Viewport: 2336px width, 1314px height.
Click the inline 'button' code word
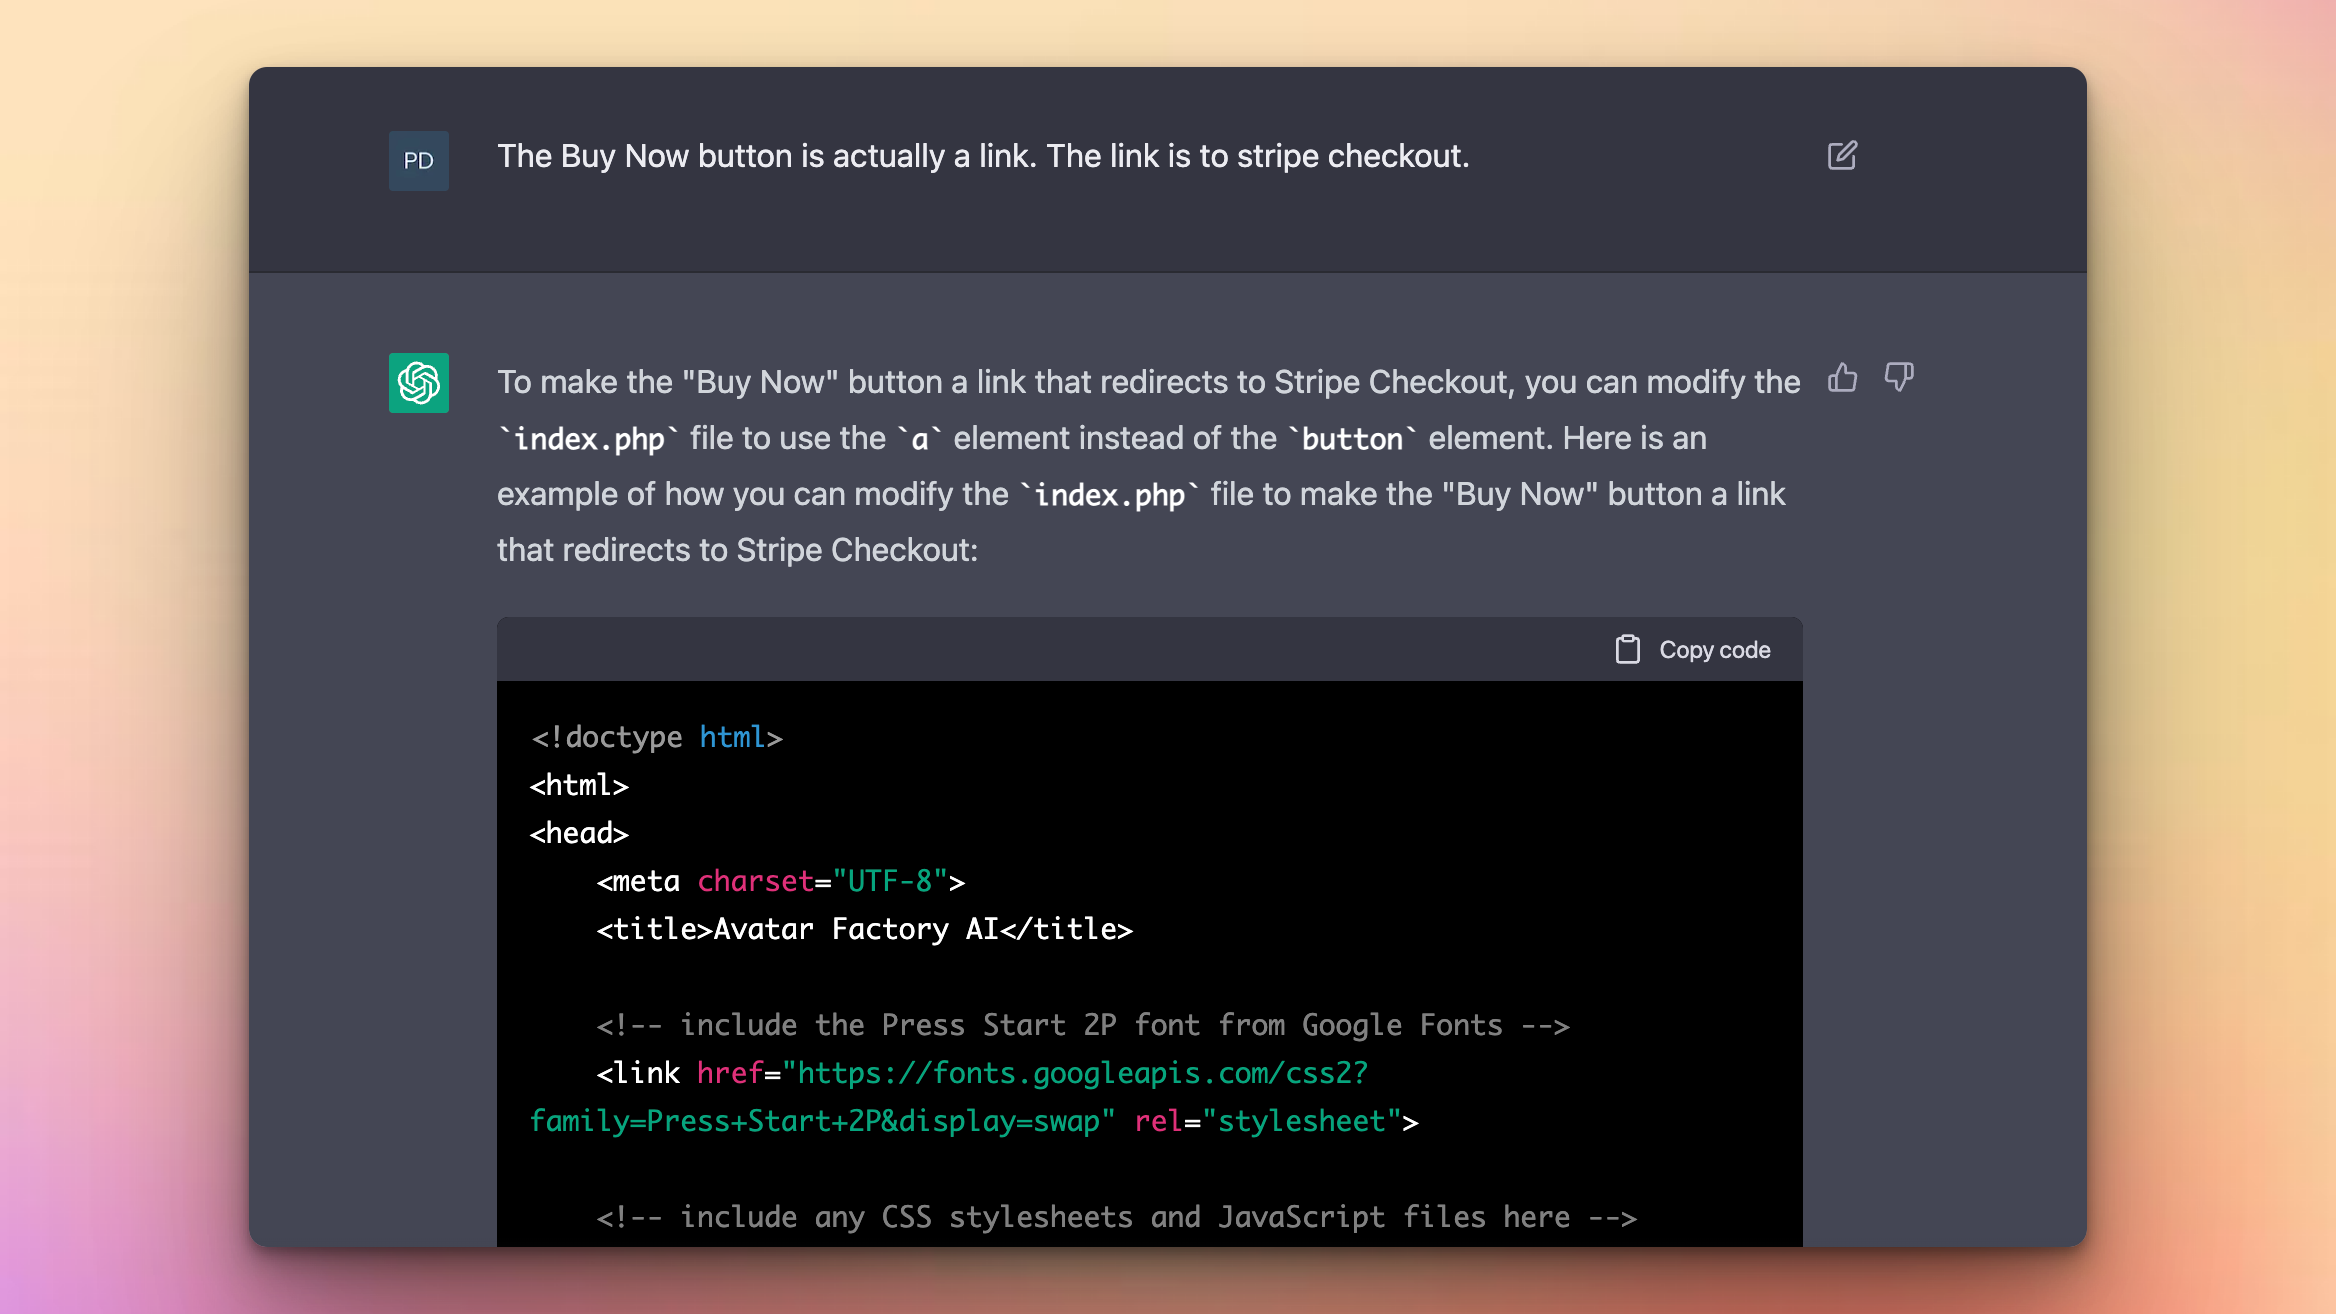(x=1352, y=439)
